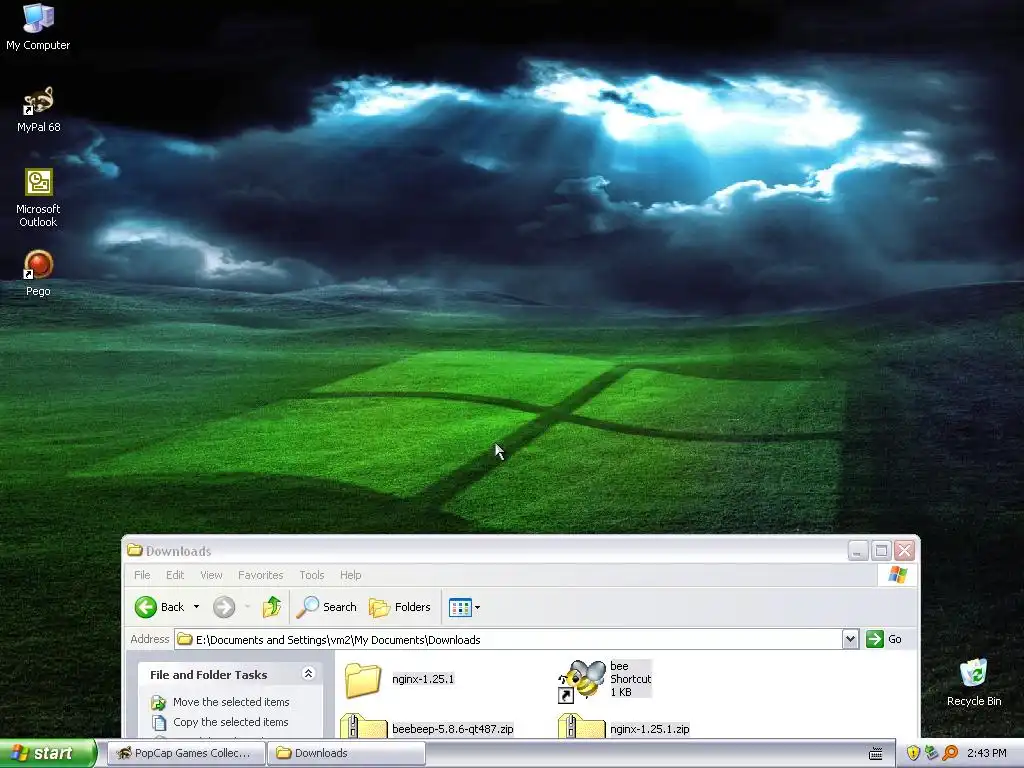Switch to PopCap Games Collection taskbar button
Viewport: 1024px width, 768px height.
click(185, 753)
